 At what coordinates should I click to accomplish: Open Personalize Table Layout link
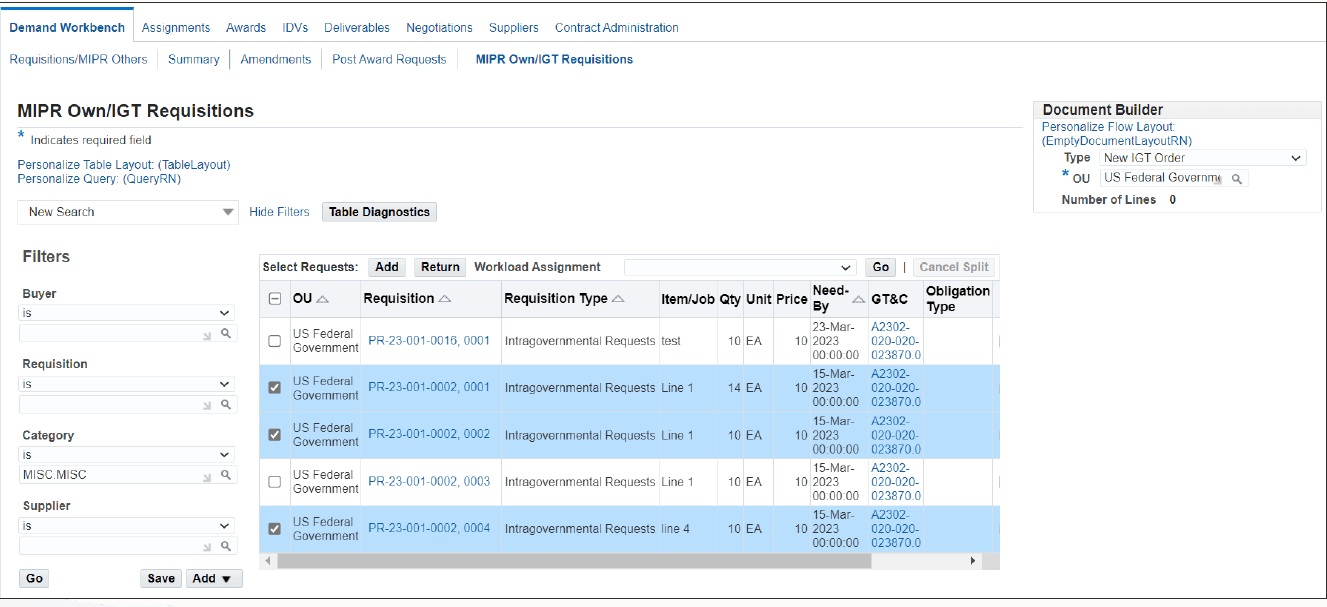click(124, 165)
